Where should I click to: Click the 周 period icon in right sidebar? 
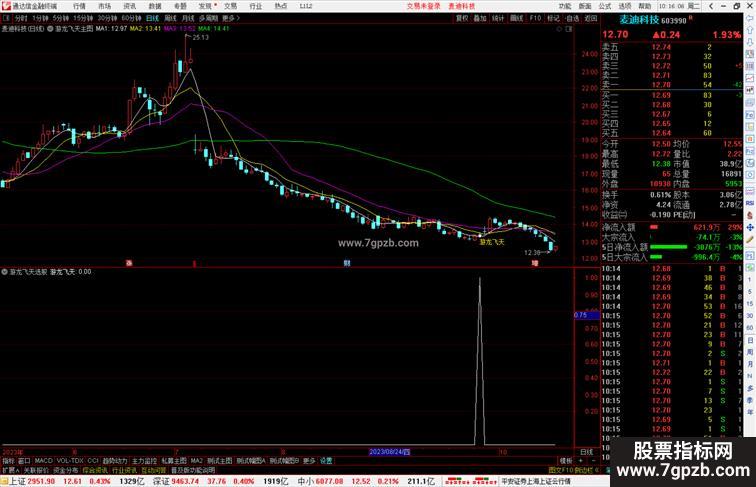pyautogui.click(x=750, y=352)
